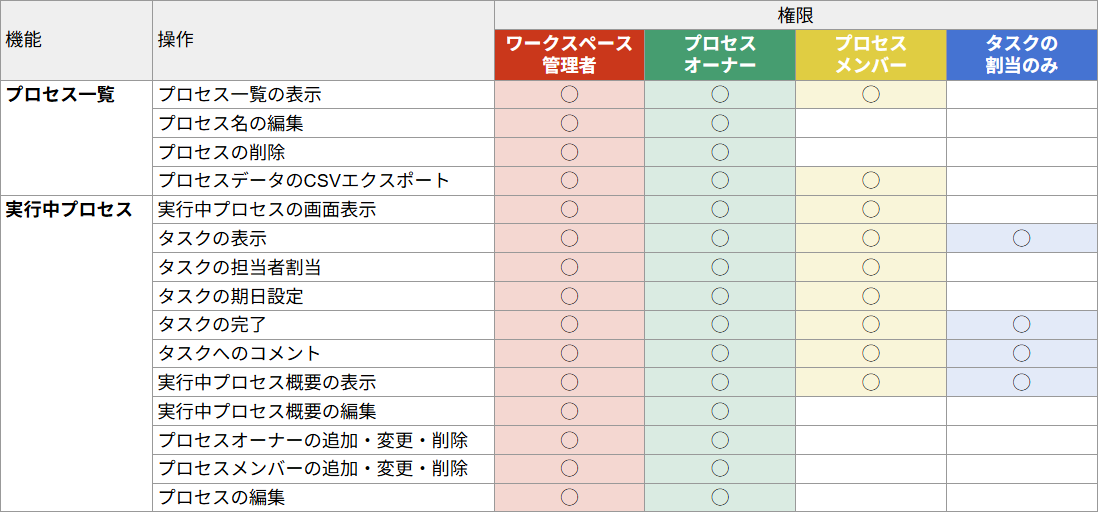Click the blue タスクの割当のみ header cell
1098x512 pixels.
[x=1021, y=55]
